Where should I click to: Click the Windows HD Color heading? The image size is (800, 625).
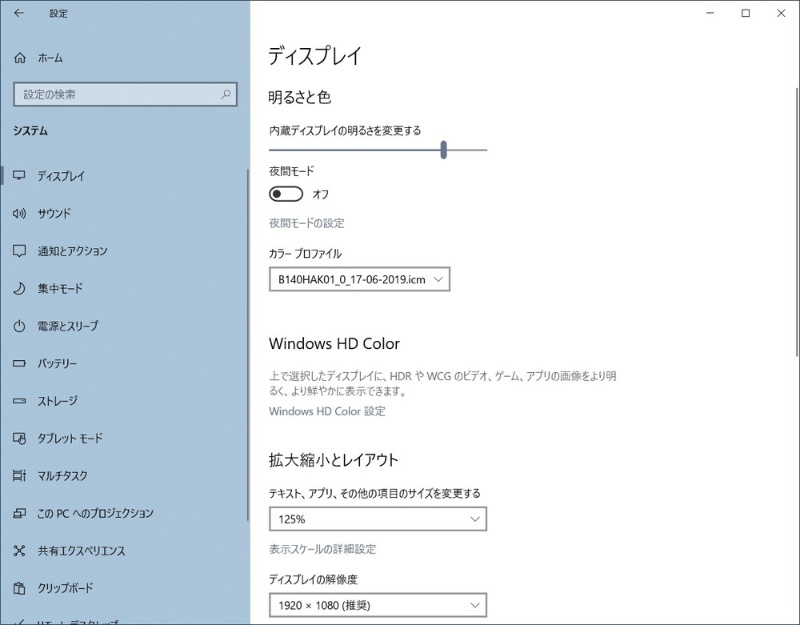tap(334, 343)
